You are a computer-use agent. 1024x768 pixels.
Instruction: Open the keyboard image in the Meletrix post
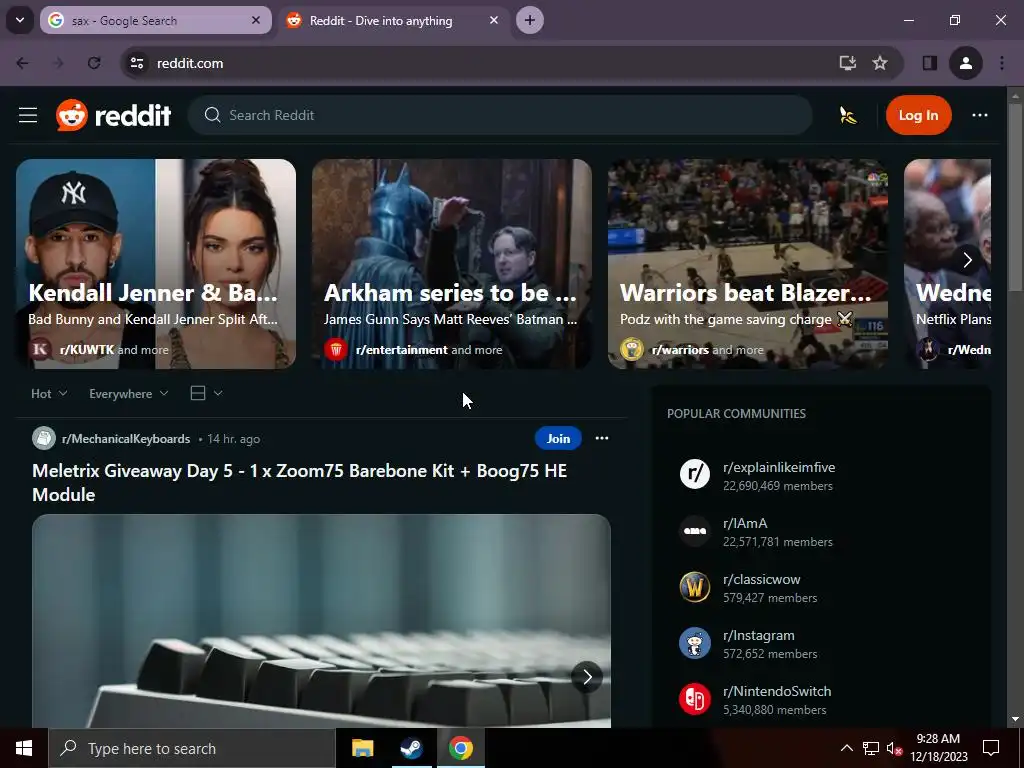[x=321, y=620]
